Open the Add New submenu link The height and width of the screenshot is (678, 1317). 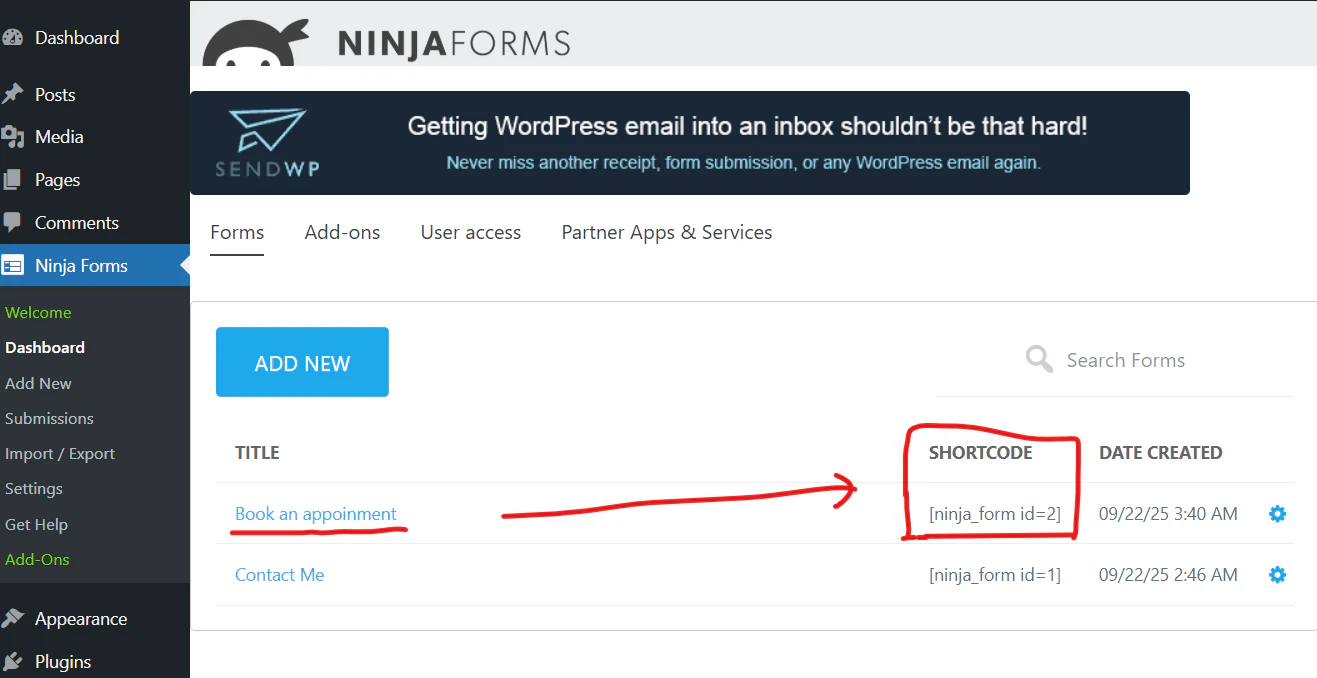[x=38, y=383]
